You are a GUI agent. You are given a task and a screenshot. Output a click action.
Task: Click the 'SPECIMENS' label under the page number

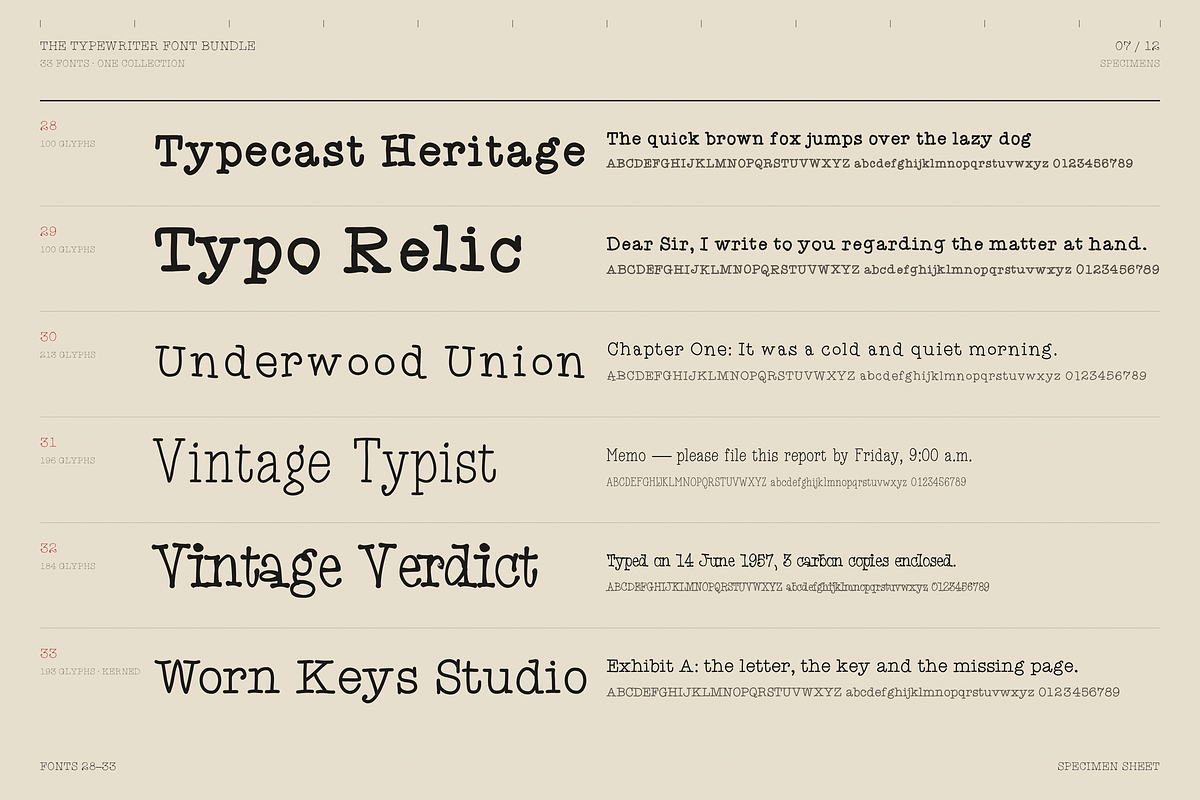coord(1130,64)
